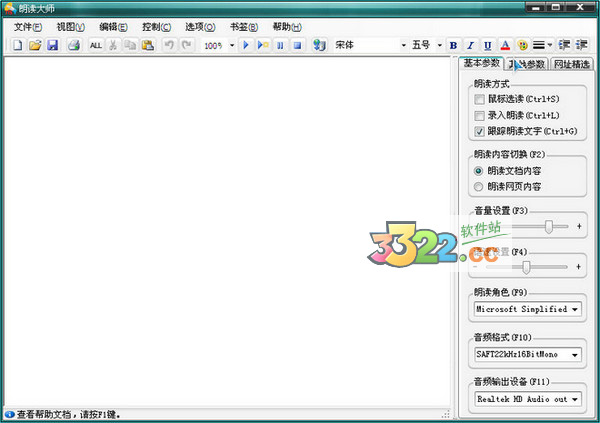Enable 录入朗读 checkbox
600x423 pixels.
pyautogui.click(x=480, y=115)
